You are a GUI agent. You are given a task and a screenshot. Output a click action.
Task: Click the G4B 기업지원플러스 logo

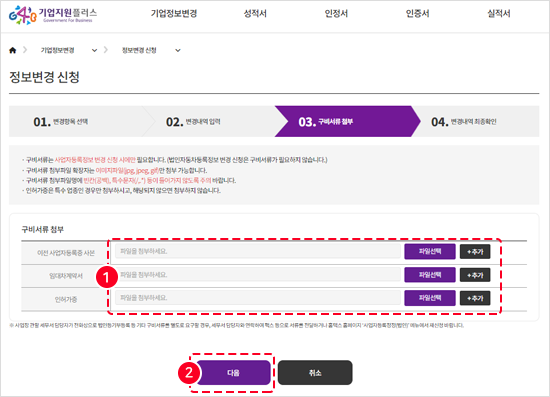tap(53, 15)
